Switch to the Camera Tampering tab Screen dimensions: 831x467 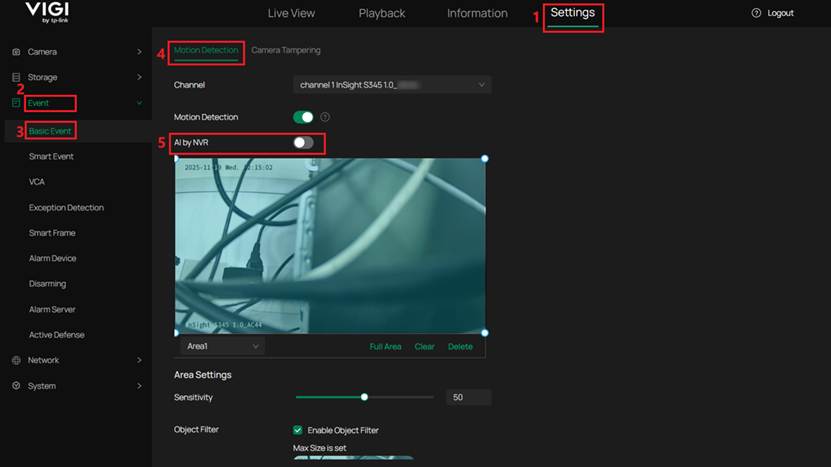(286, 50)
